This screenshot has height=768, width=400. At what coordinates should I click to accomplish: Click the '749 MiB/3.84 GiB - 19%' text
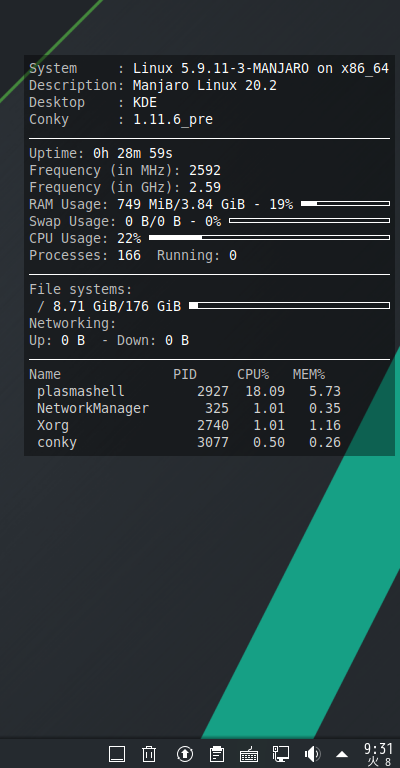pos(205,204)
